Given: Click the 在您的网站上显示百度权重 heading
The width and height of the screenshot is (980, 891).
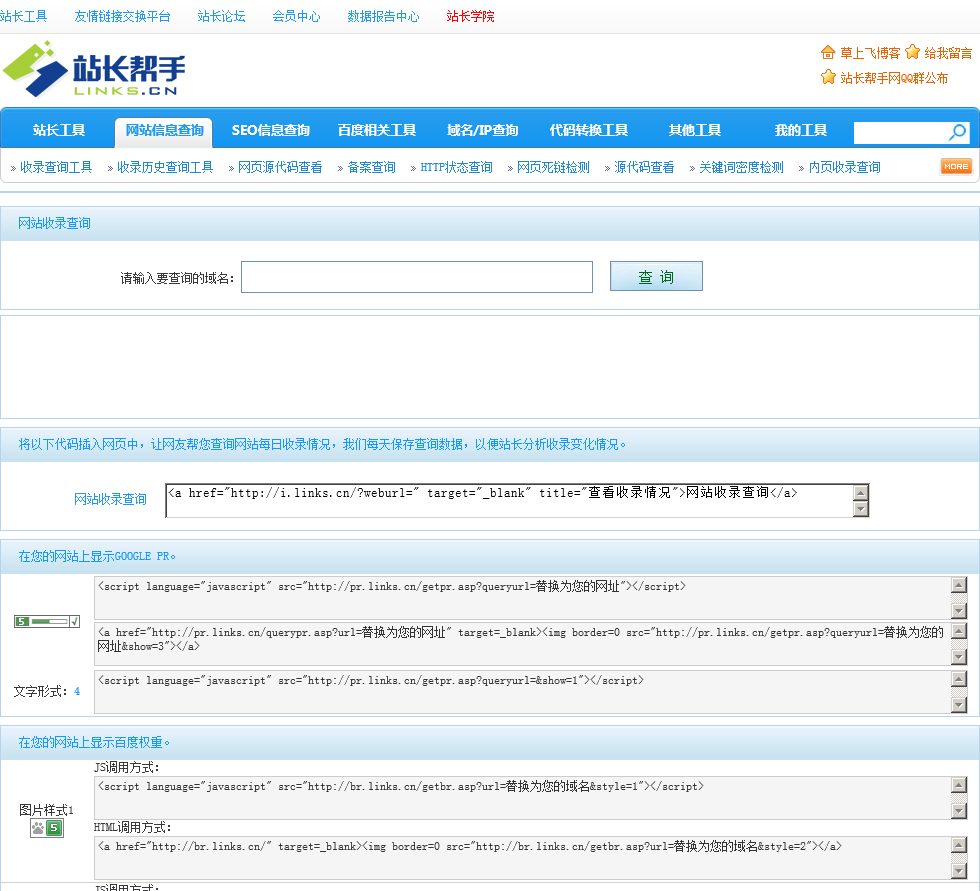Looking at the screenshot, I should pyautogui.click(x=94, y=742).
